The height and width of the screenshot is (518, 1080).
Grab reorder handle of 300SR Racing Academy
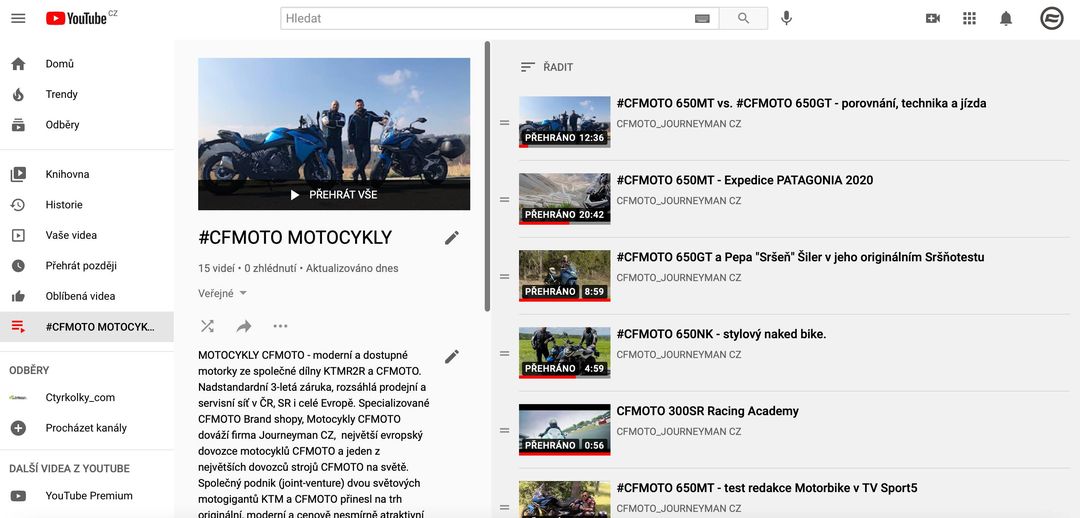(x=504, y=431)
